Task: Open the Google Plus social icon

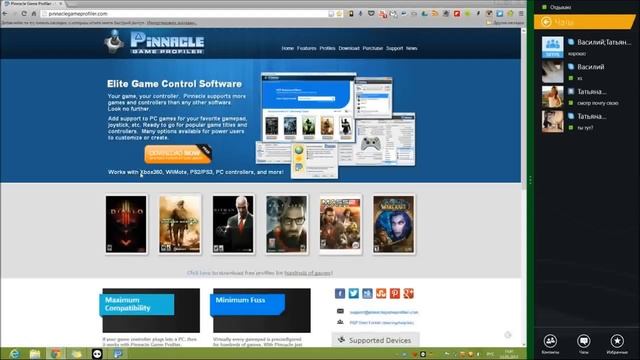Action: coord(409,293)
